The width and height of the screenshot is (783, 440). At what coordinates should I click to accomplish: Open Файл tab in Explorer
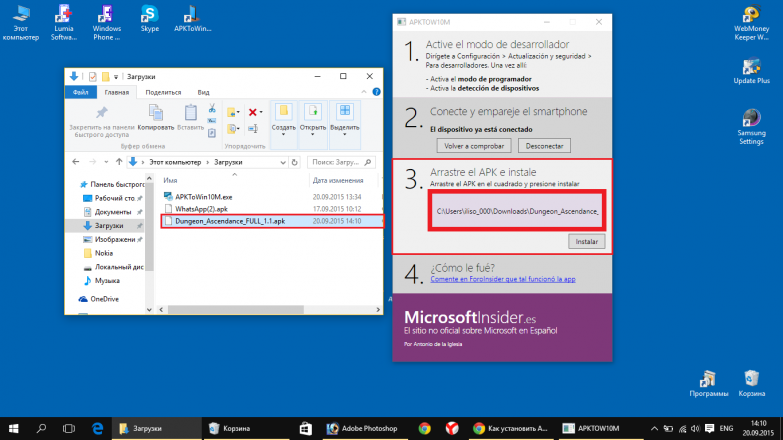coord(80,92)
